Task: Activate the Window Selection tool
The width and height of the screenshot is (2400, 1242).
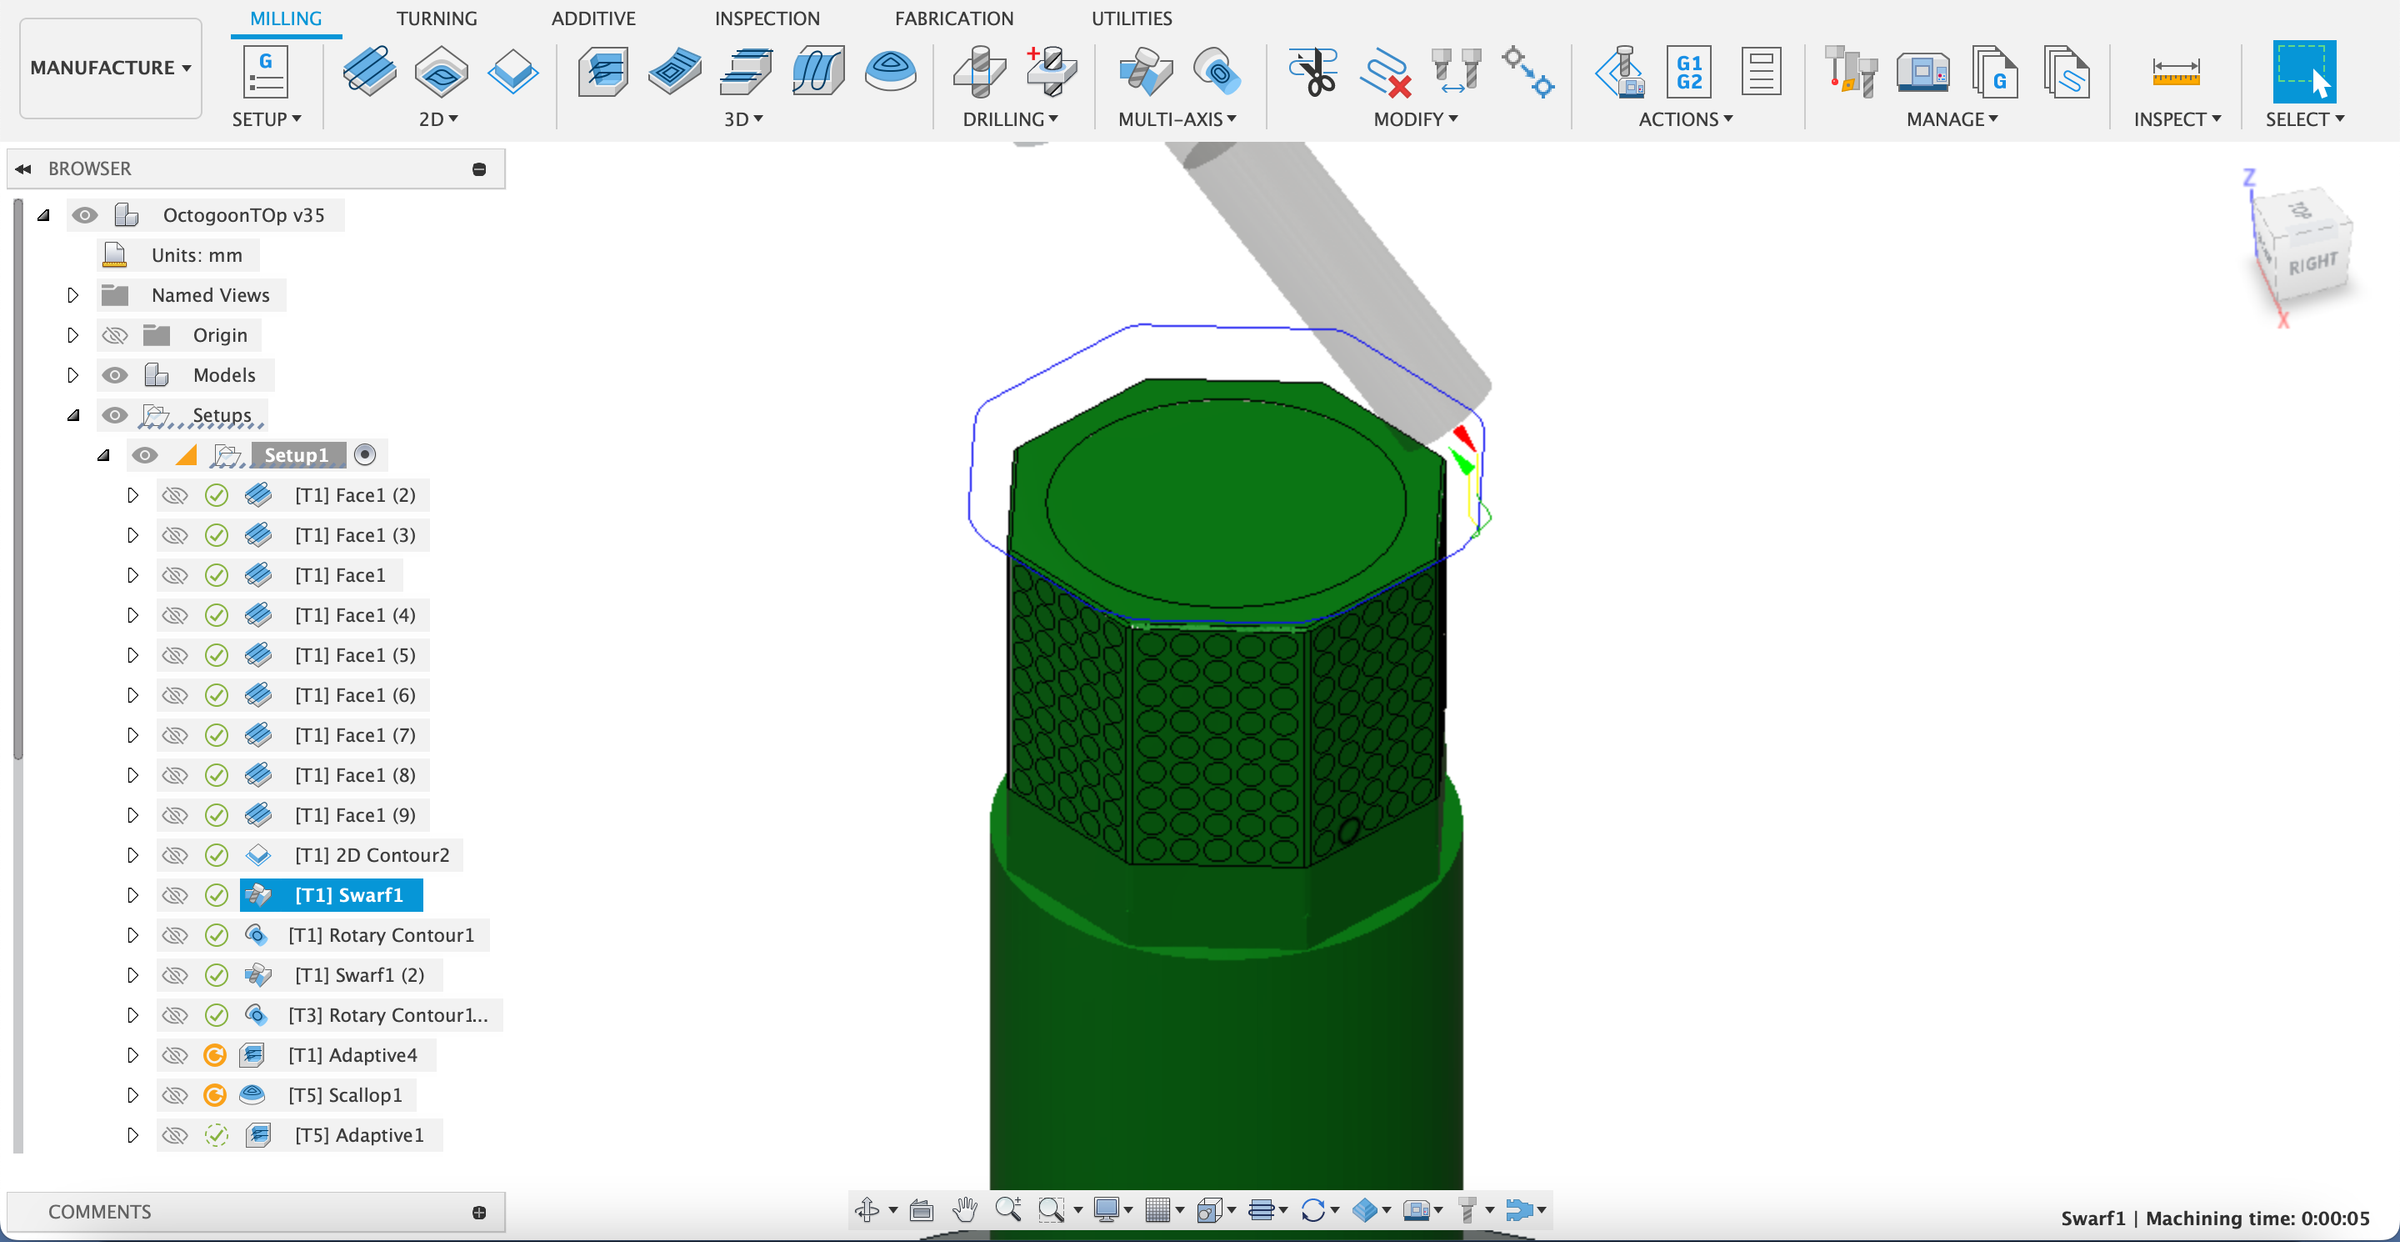Action: click(x=2305, y=71)
